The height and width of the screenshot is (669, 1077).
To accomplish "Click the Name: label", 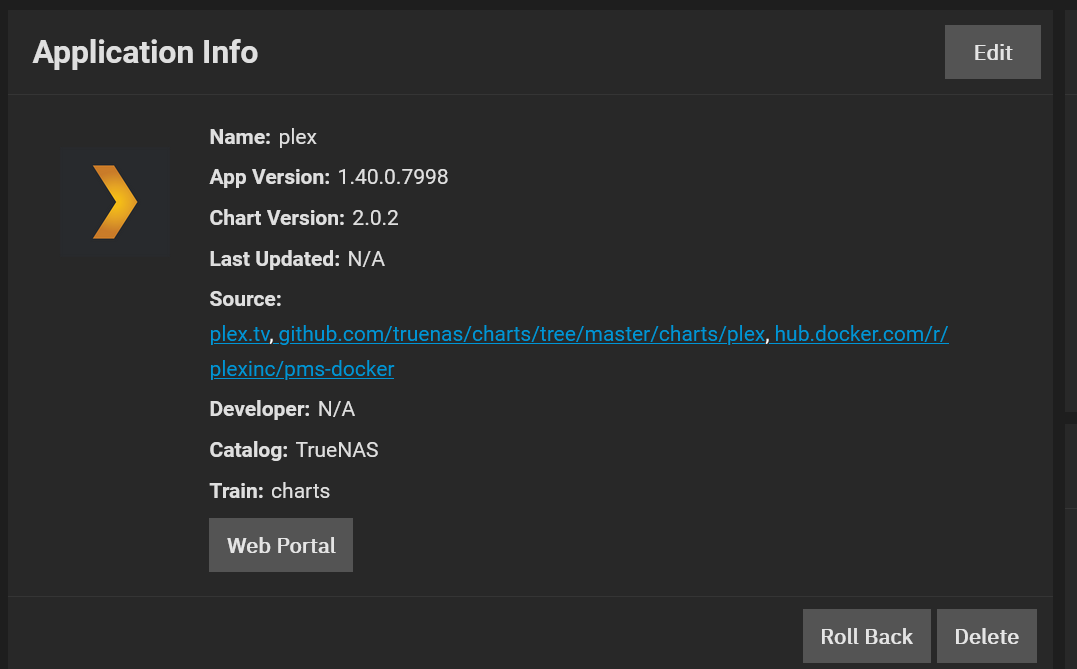I will [x=240, y=137].
